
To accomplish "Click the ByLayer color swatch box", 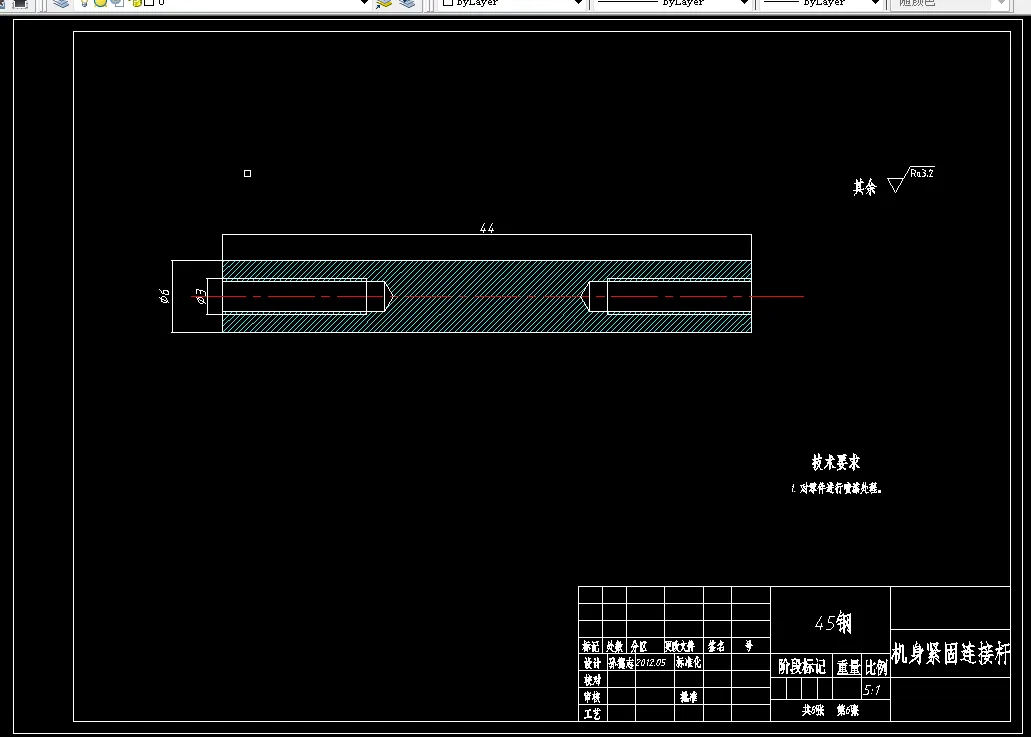I will coord(448,3).
